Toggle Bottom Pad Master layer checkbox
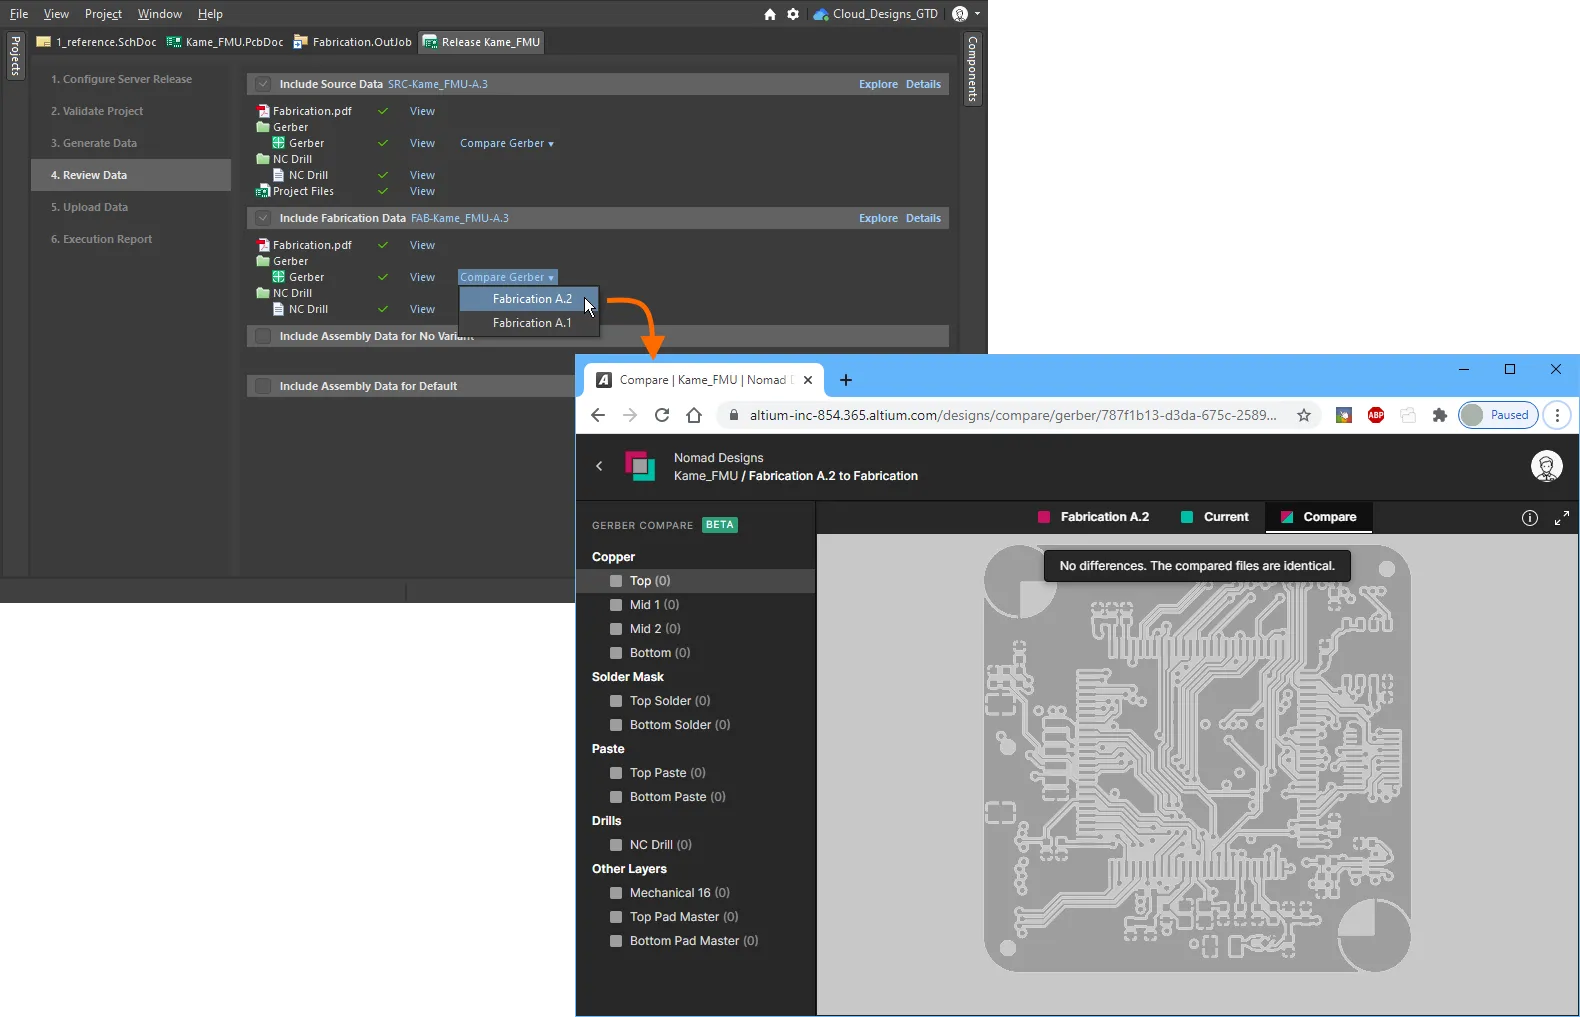This screenshot has width=1580, height=1017. coord(616,941)
